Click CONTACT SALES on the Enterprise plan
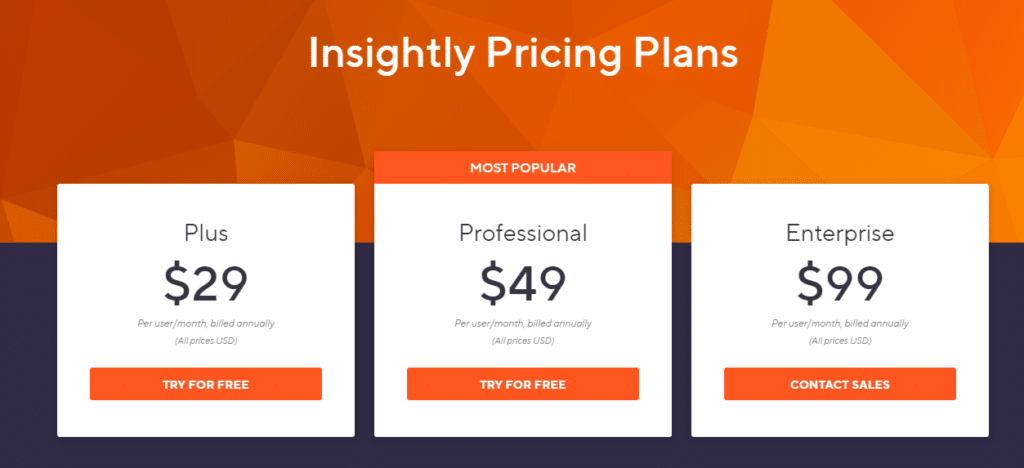This screenshot has width=1024, height=468. tap(840, 384)
